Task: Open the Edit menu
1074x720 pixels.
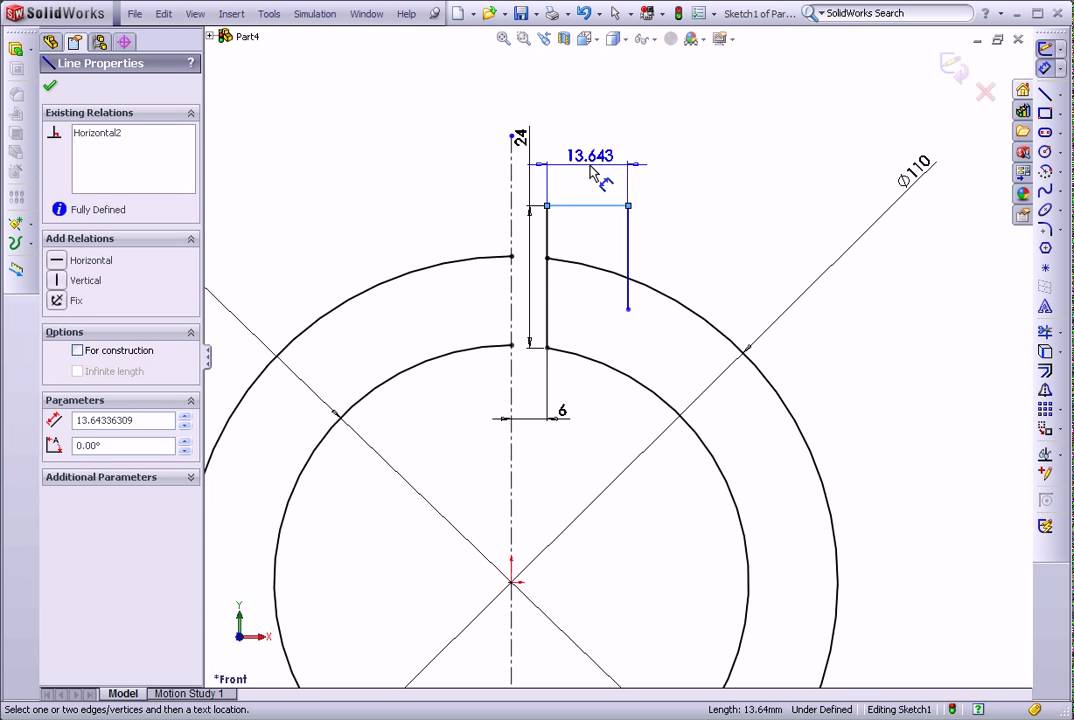Action: (164, 14)
